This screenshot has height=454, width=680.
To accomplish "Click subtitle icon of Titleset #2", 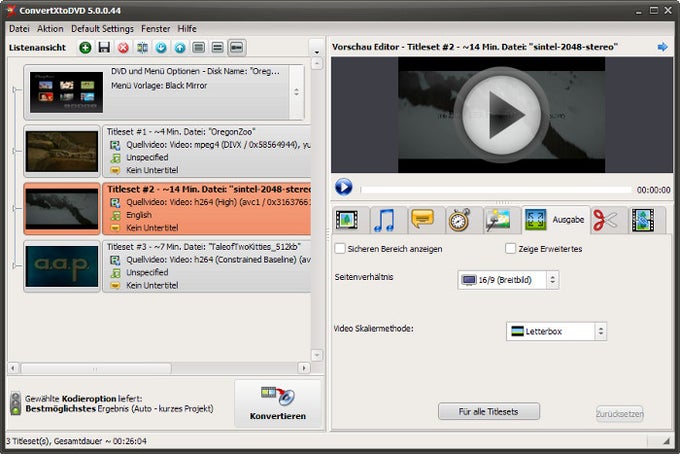I will [115, 228].
